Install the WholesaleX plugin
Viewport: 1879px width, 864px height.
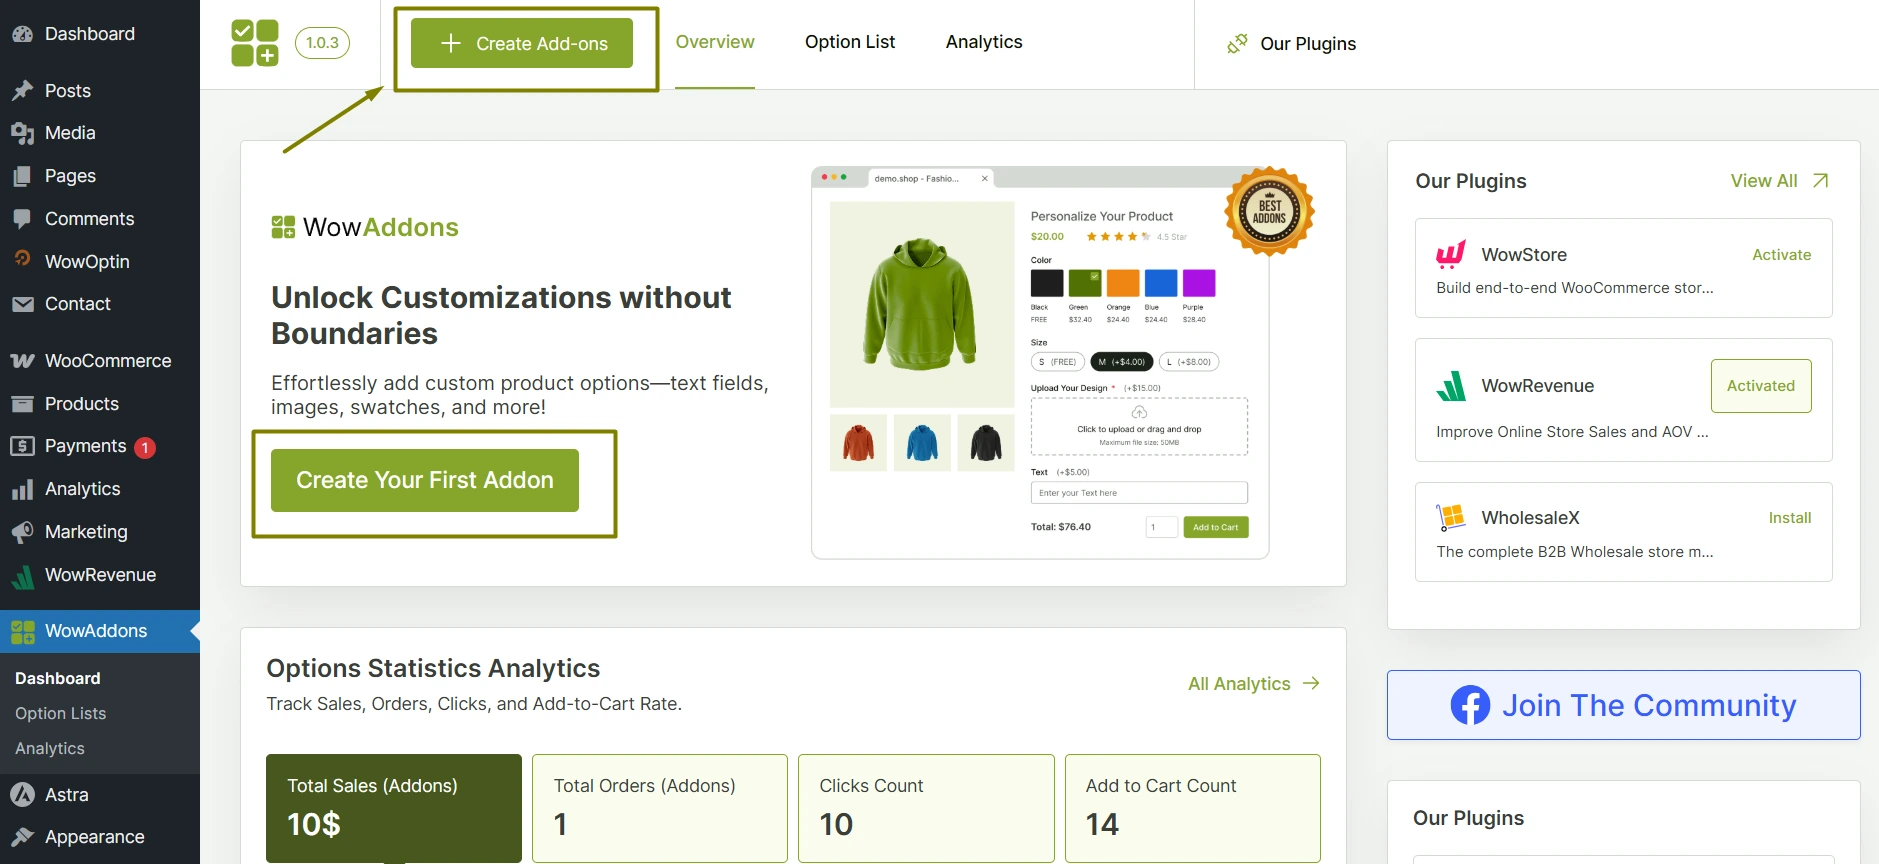tap(1789, 518)
